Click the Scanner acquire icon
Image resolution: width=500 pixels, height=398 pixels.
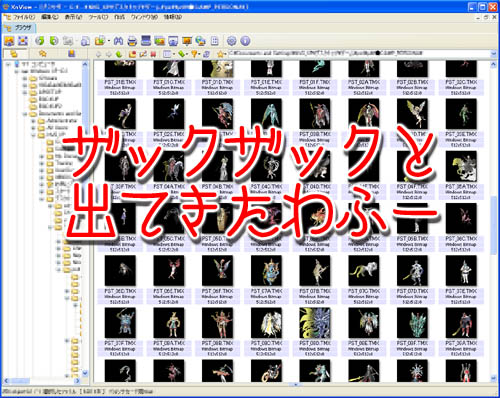pyautogui.click(x=146, y=41)
